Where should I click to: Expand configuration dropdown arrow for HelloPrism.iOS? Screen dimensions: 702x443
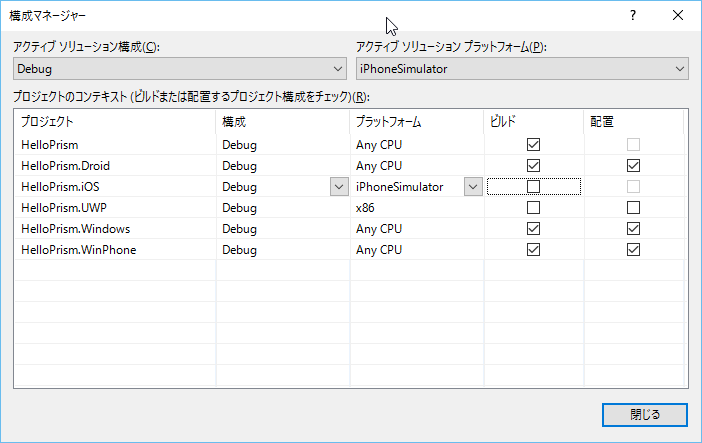pos(339,187)
